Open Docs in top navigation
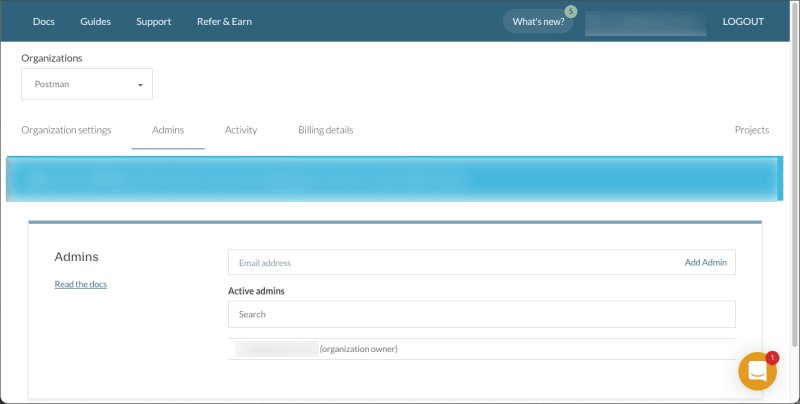The height and width of the screenshot is (404, 800). point(43,21)
